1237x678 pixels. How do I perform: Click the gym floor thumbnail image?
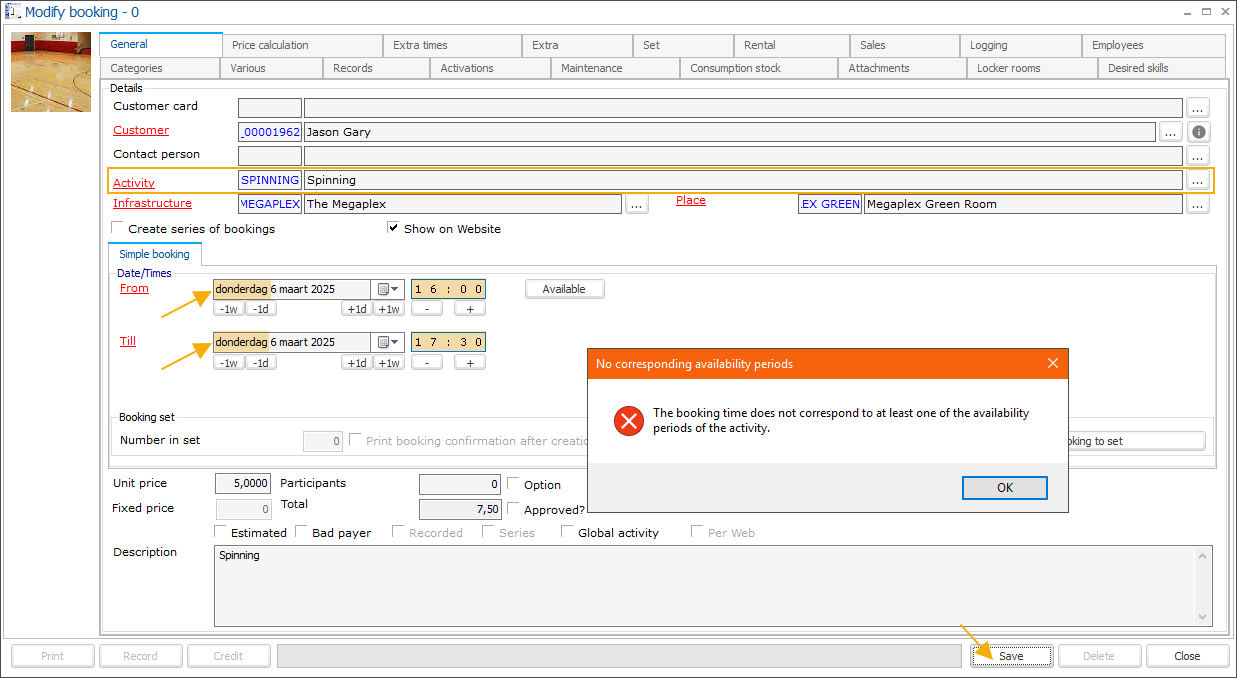[x=51, y=72]
